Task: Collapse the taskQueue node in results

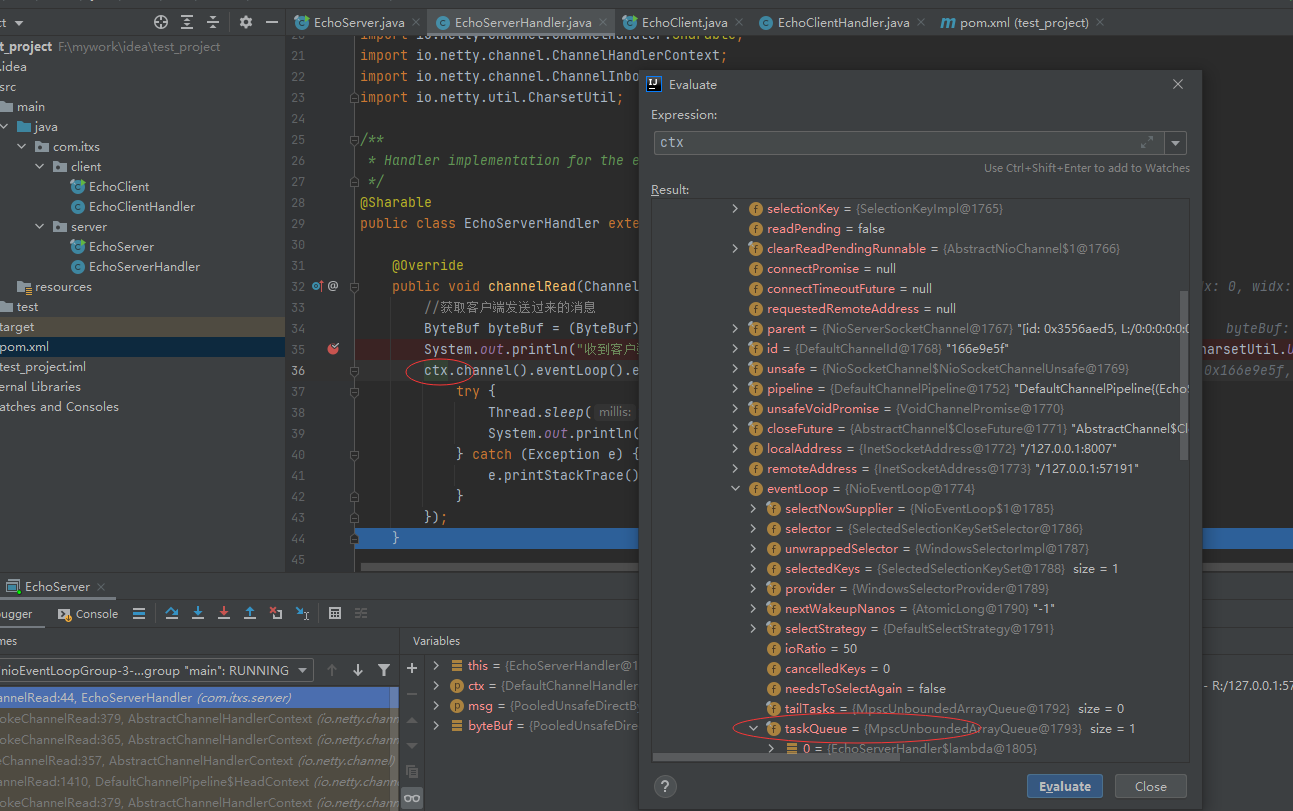Action: point(755,729)
